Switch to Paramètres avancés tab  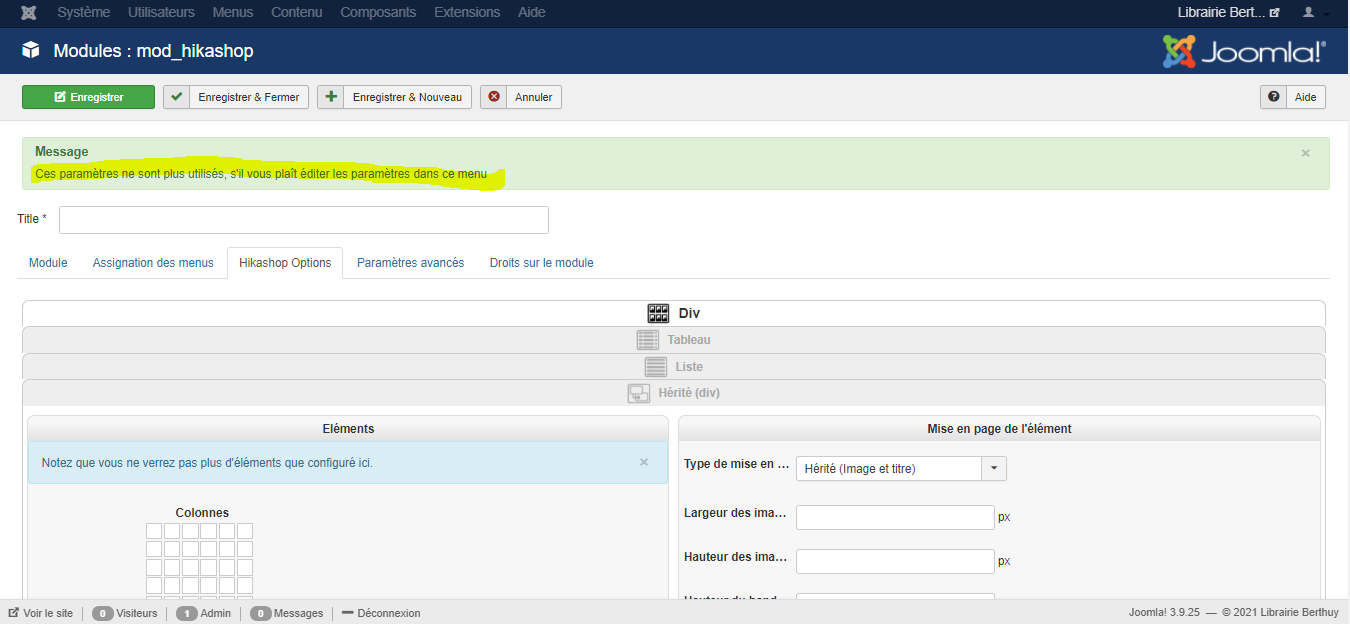pos(410,263)
